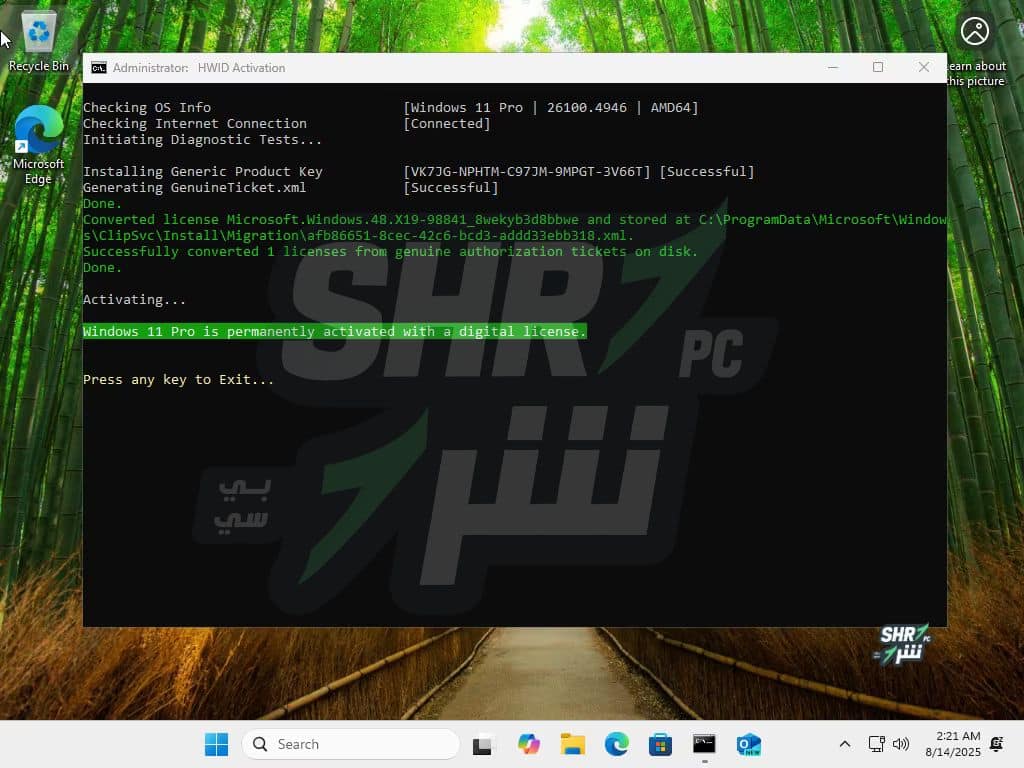Select the running command prompt taskbar icon
Image resolution: width=1024 pixels, height=768 pixels.
click(x=704, y=744)
